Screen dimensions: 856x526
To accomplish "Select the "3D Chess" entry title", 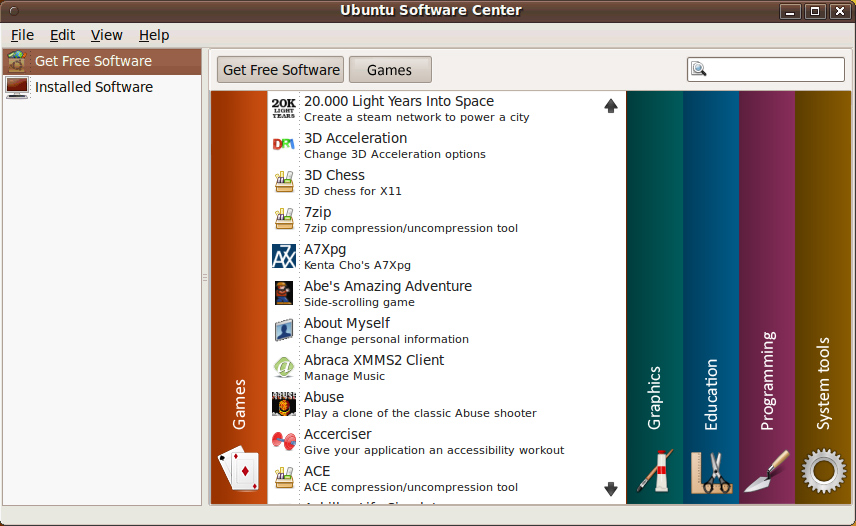I will (x=334, y=176).
